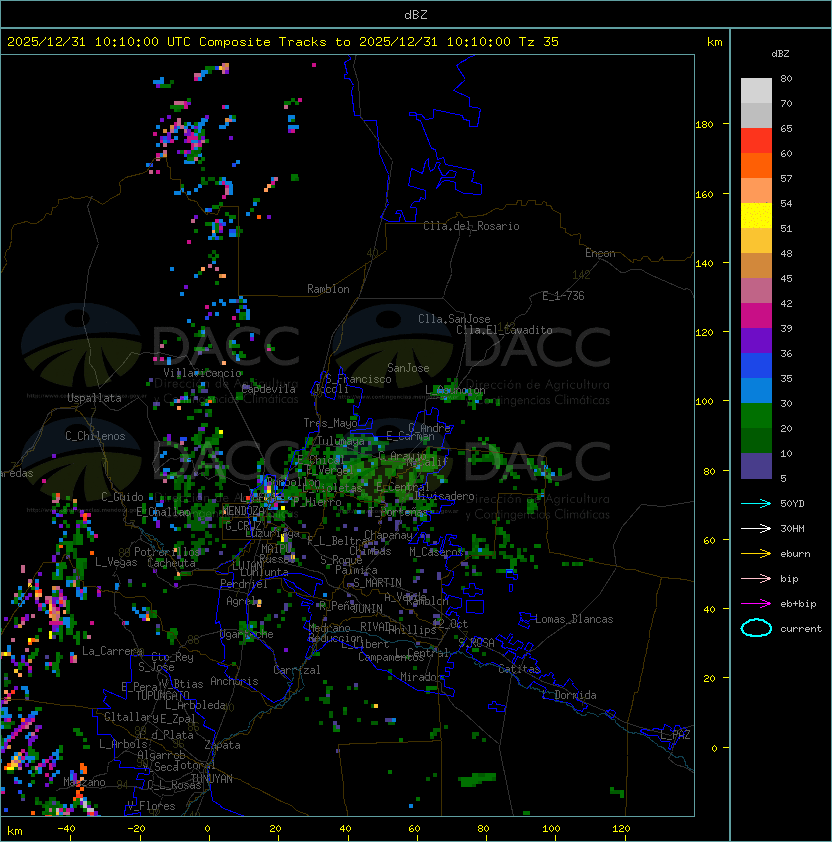Select the bright yellow 51 dBZ swatch
Screen dimensions: 832x842
coord(756,216)
